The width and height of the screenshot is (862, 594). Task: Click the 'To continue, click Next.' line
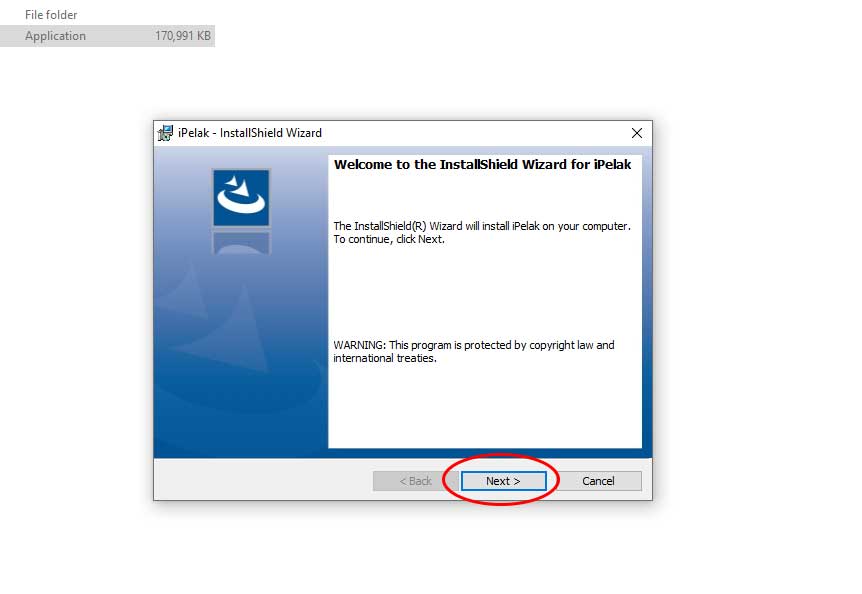tap(389, 240)
